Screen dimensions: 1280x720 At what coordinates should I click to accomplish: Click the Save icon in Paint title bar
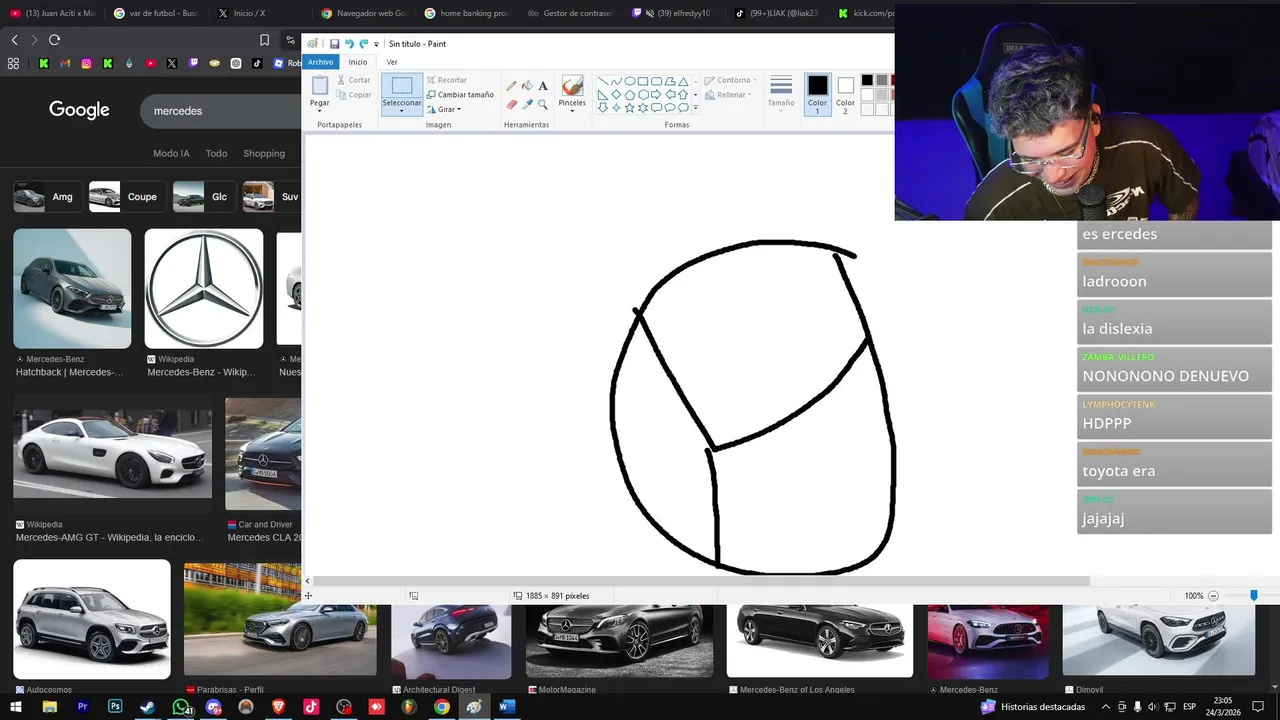click(x=334, y=44)
